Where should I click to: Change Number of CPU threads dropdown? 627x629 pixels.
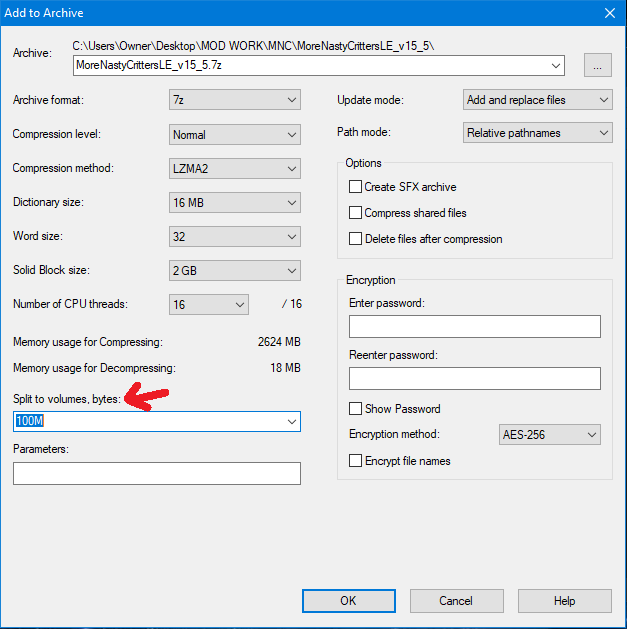click(x=209, y=304)
